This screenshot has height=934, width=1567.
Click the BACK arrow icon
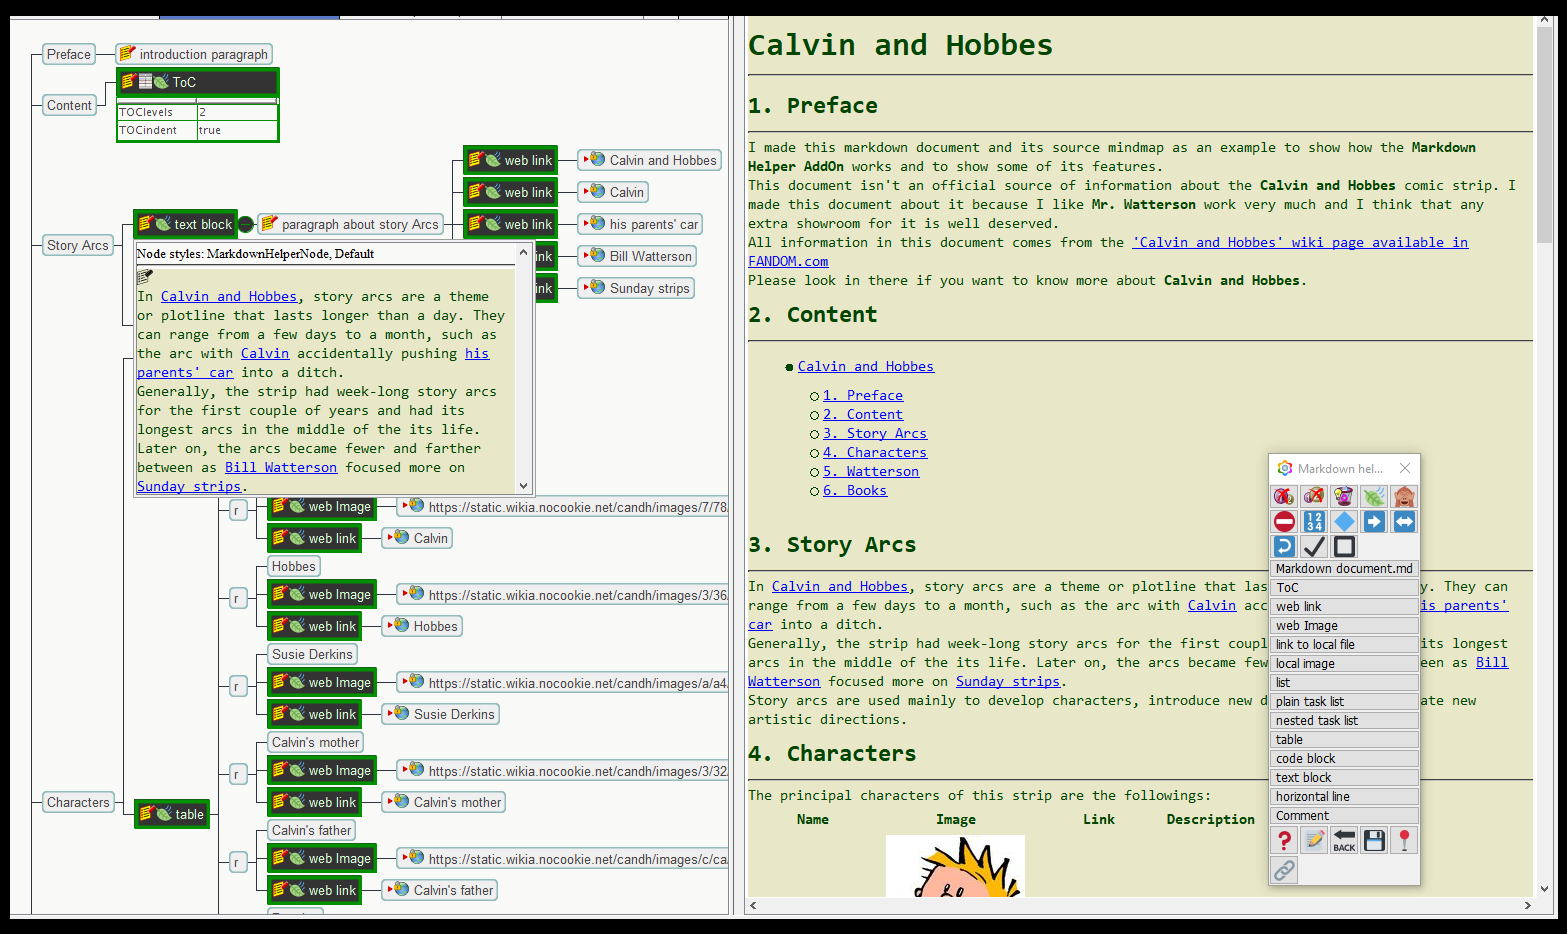coord(1344,840)
